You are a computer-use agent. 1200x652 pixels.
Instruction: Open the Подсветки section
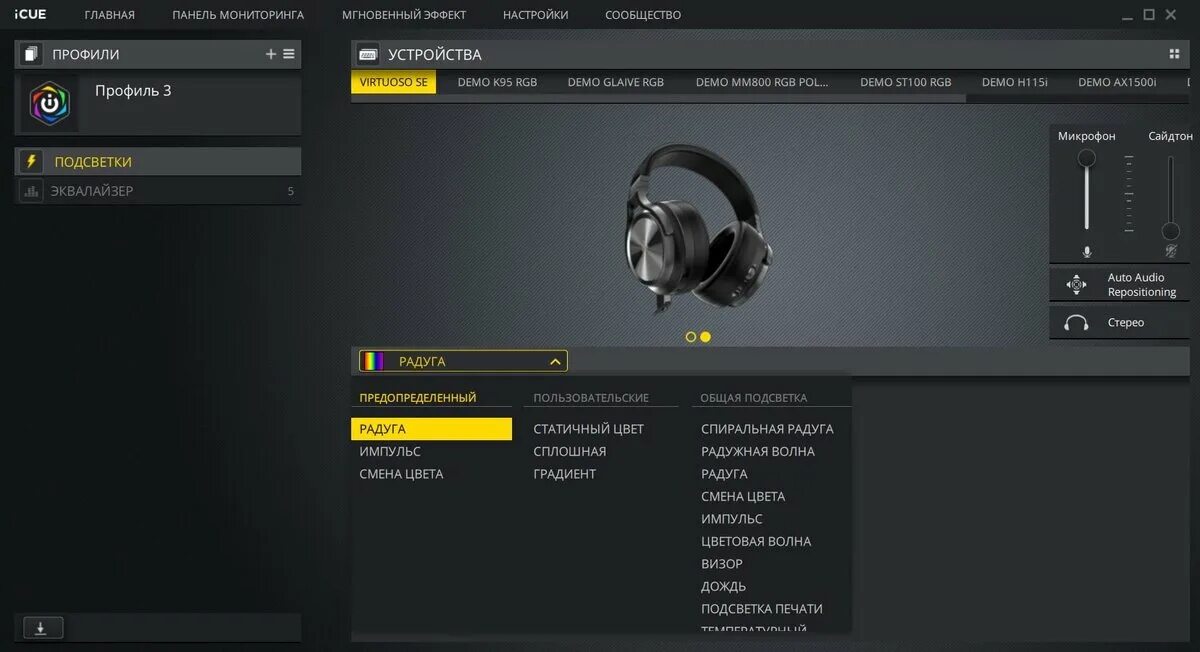[x=158, y=161]
